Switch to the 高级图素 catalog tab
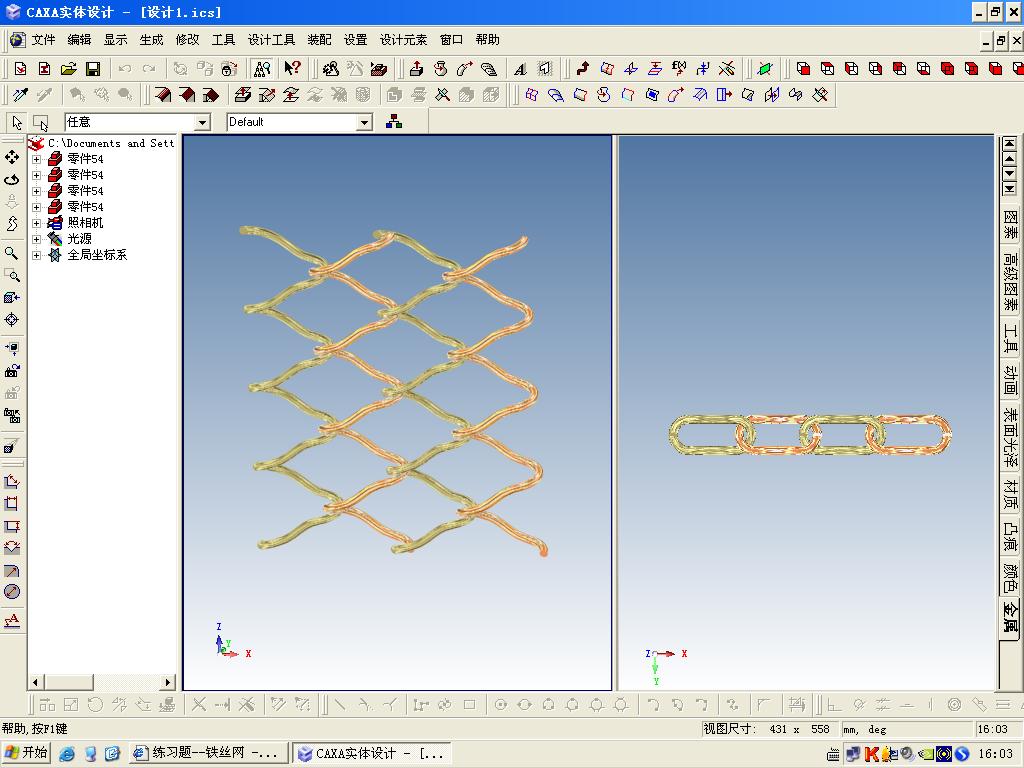1024x768 pixels. click(1010, 281)
